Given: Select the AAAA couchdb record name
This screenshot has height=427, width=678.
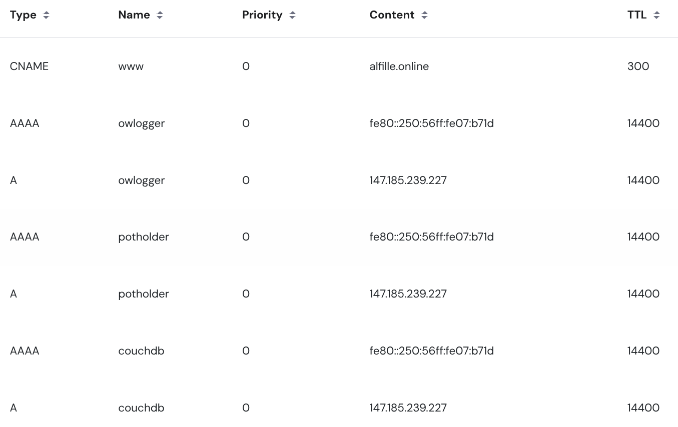Looking at the screenshot, I should click(141, 351).
